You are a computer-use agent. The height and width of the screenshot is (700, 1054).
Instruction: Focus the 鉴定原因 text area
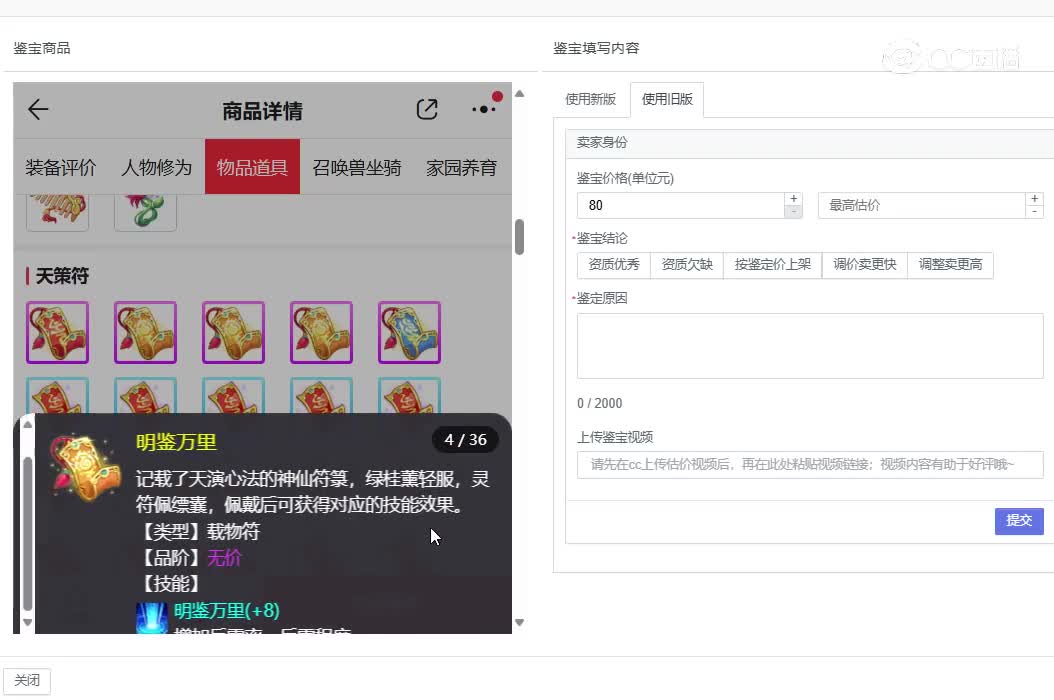(x=810, y=346)
